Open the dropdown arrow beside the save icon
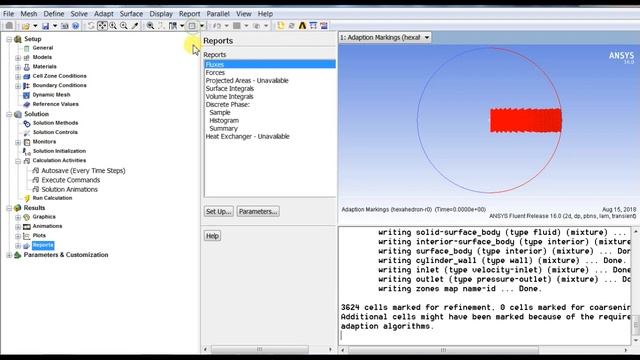Image resolution: width=640 pixels, height=360 pixels. (x=55, y=26)
